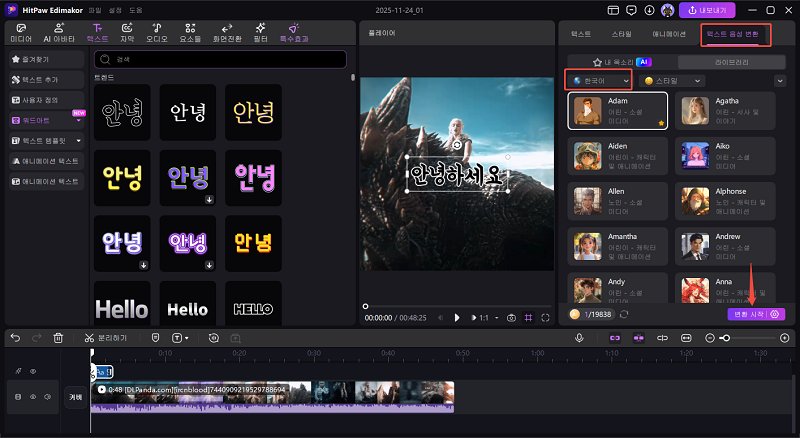
Task: Refresh the credits counter
Action: click(x=624, y=314)
